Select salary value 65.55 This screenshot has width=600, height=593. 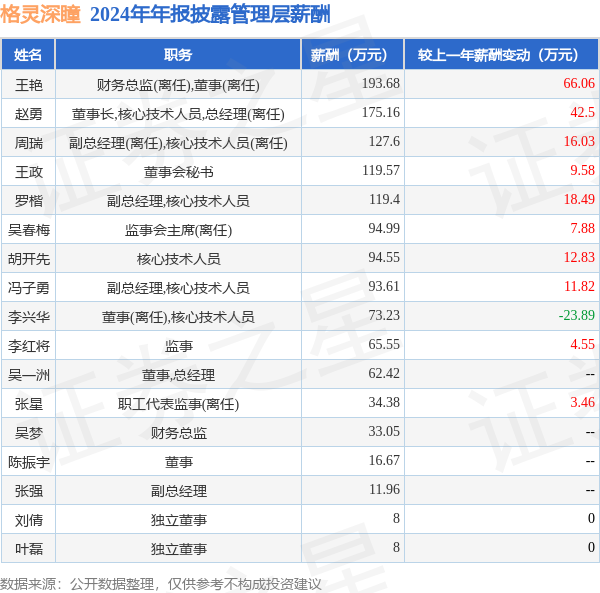[x=384, y=345]
